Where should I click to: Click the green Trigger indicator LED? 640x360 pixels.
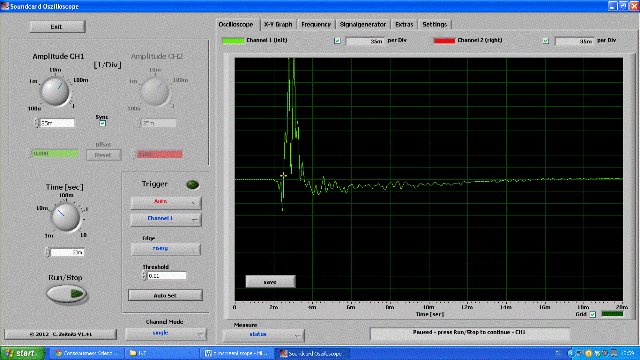(x=193, y=185)
